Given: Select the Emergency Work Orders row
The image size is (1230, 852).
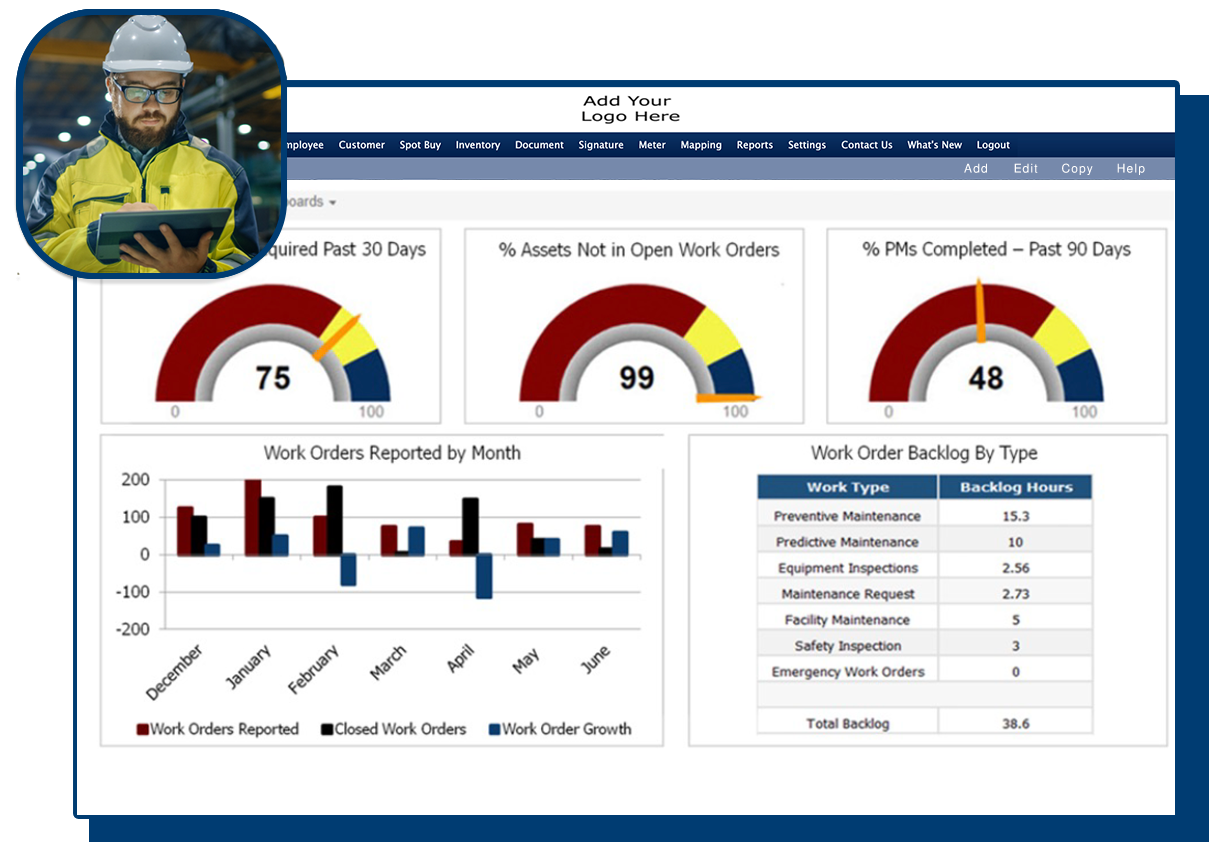Looking at the screenshot, I should click(x=925, y=672).
